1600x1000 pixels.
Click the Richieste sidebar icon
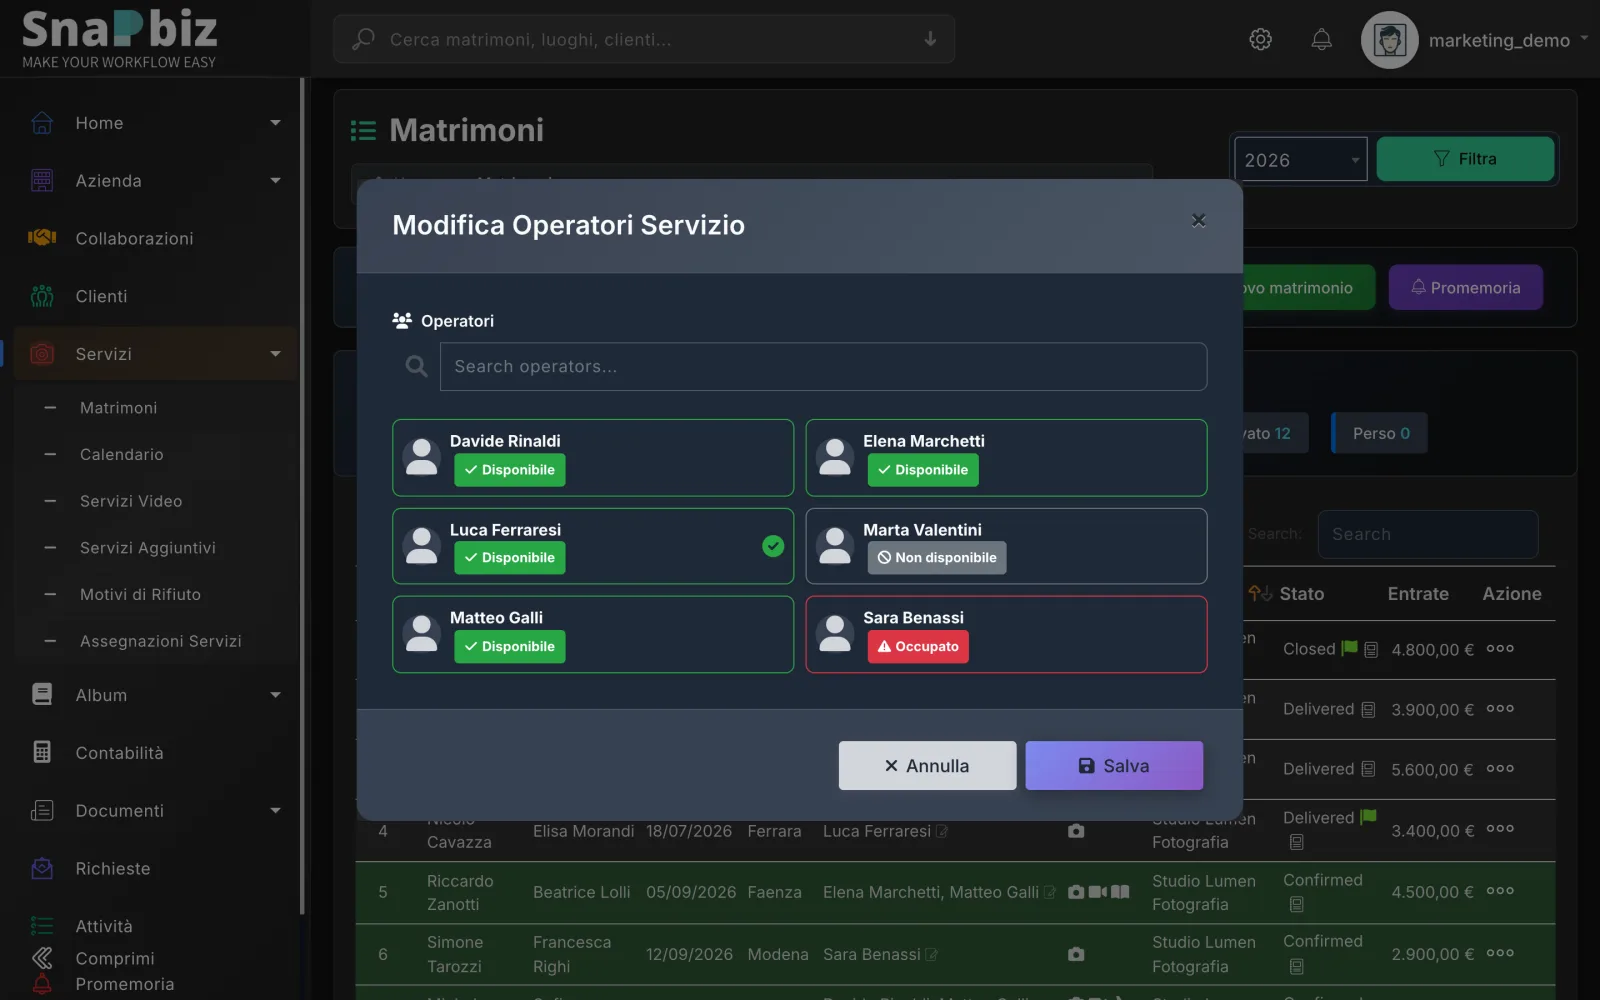coord(42,869)
